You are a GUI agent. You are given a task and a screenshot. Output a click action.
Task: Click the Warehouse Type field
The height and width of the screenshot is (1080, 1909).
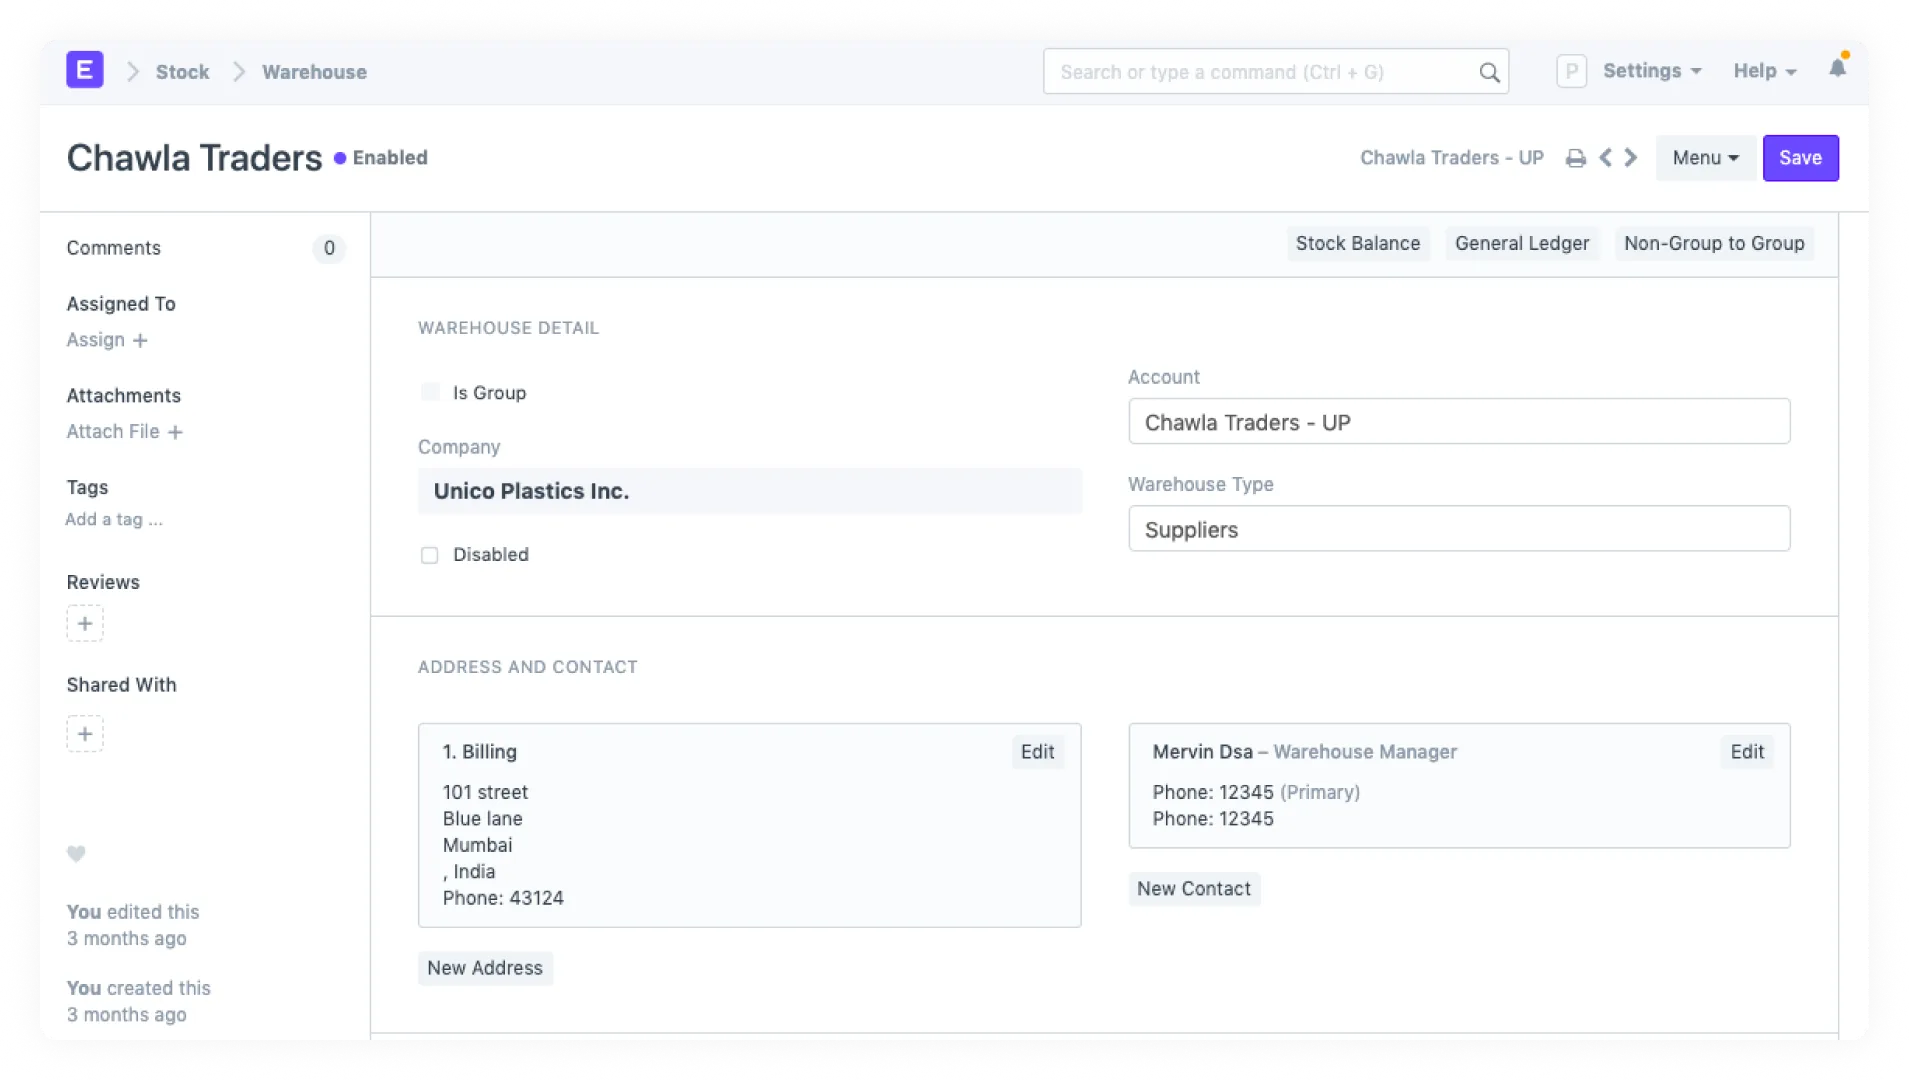pyautogui.click(x=1458, y=529)
